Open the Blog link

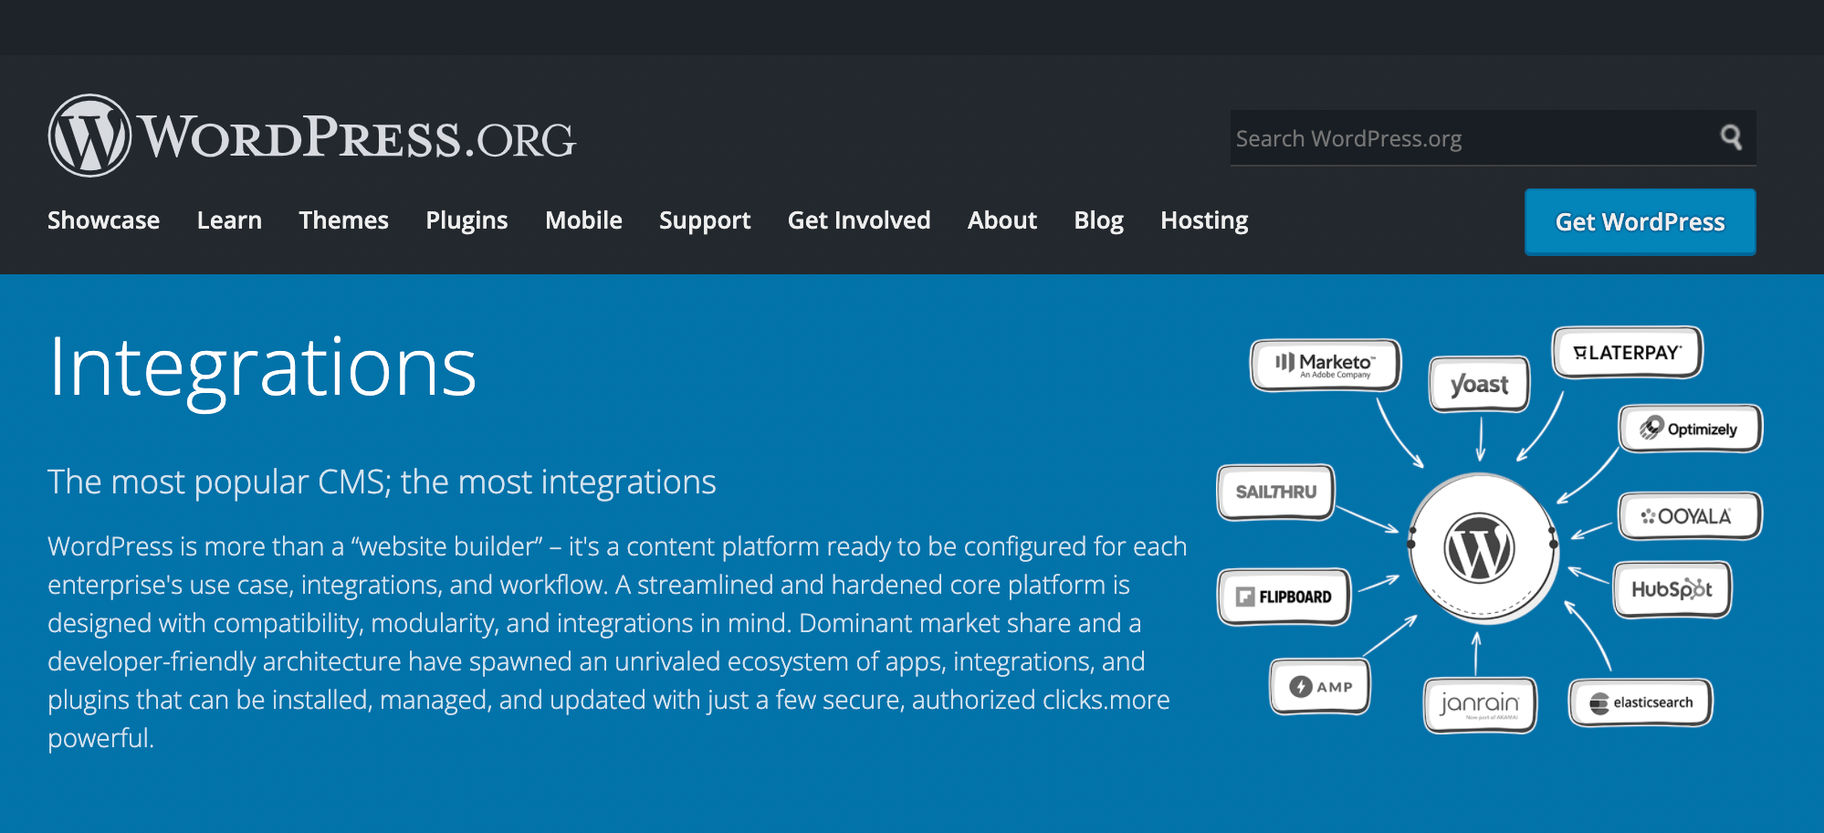tap(1098, 220)
